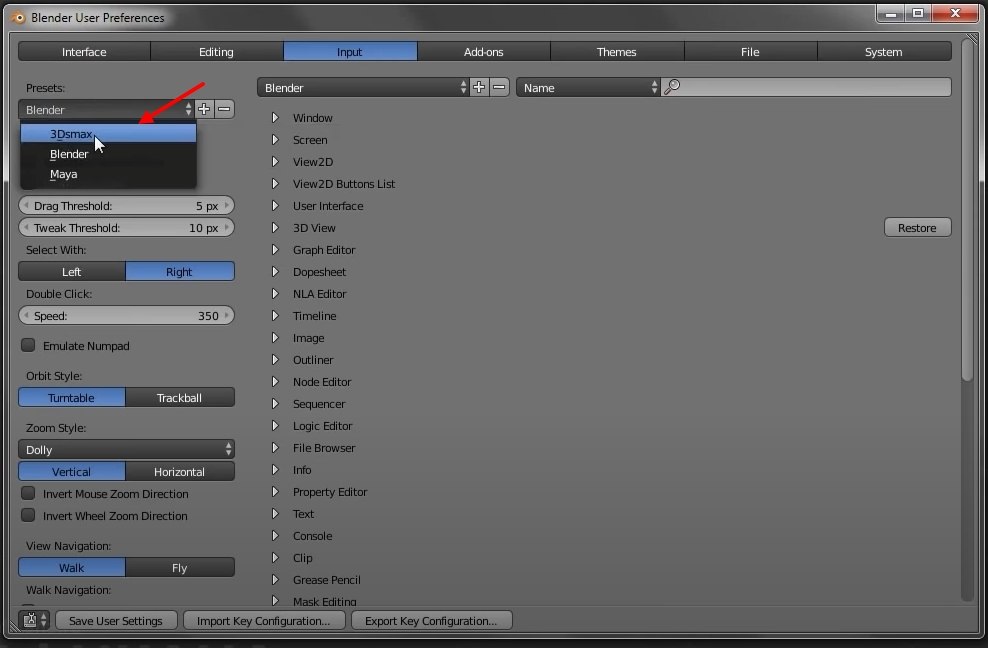Expand the Outliner keymap section
988x648 pixels.
click(275, 360)
